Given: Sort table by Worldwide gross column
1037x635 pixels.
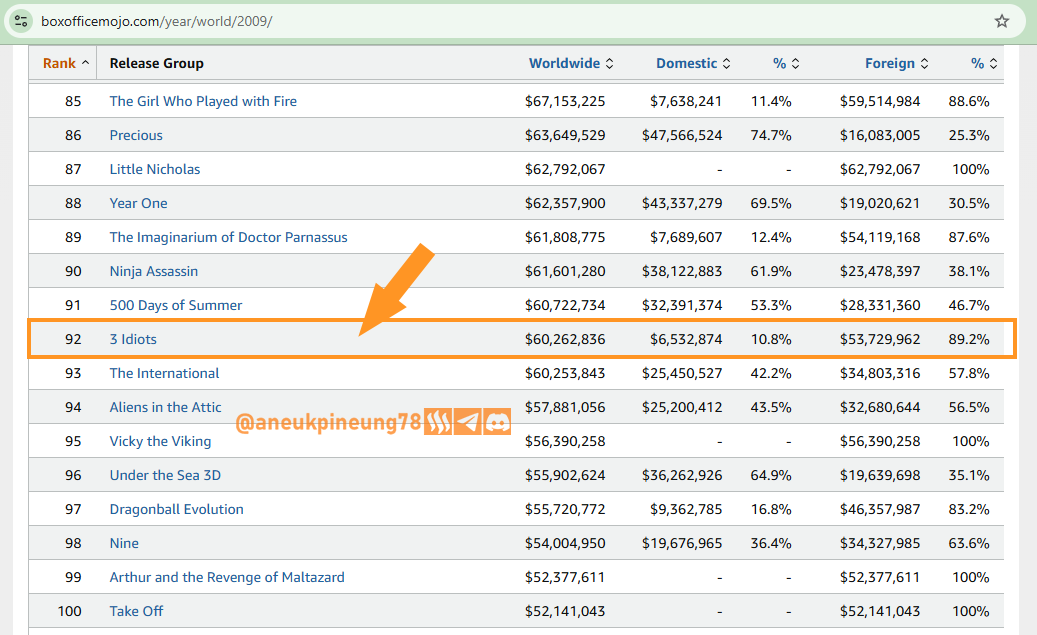Looking at the screenshot, I should pyautogui.click(x=571, y=64).
